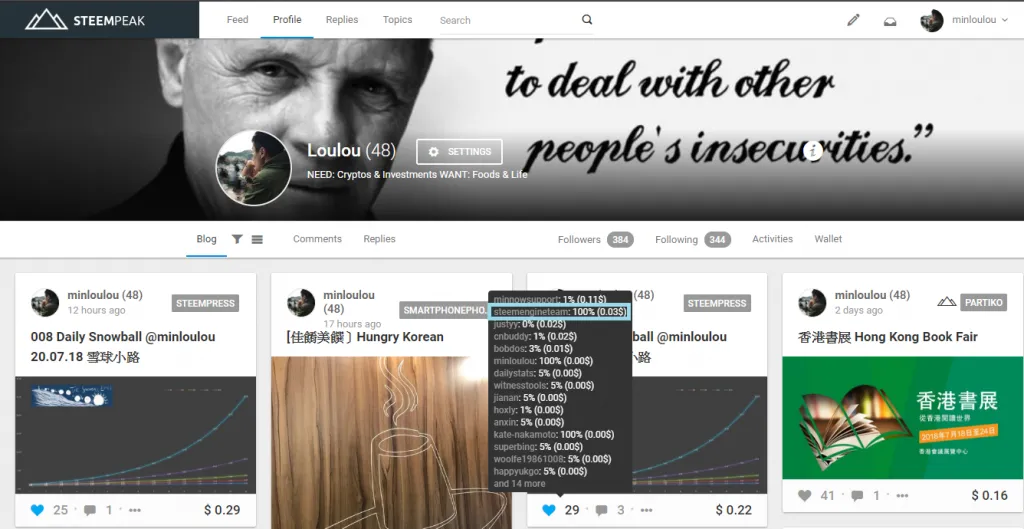The image size is (1024, 529).
Task: Click the minloulou avatar in top bar
Action: 931,20
